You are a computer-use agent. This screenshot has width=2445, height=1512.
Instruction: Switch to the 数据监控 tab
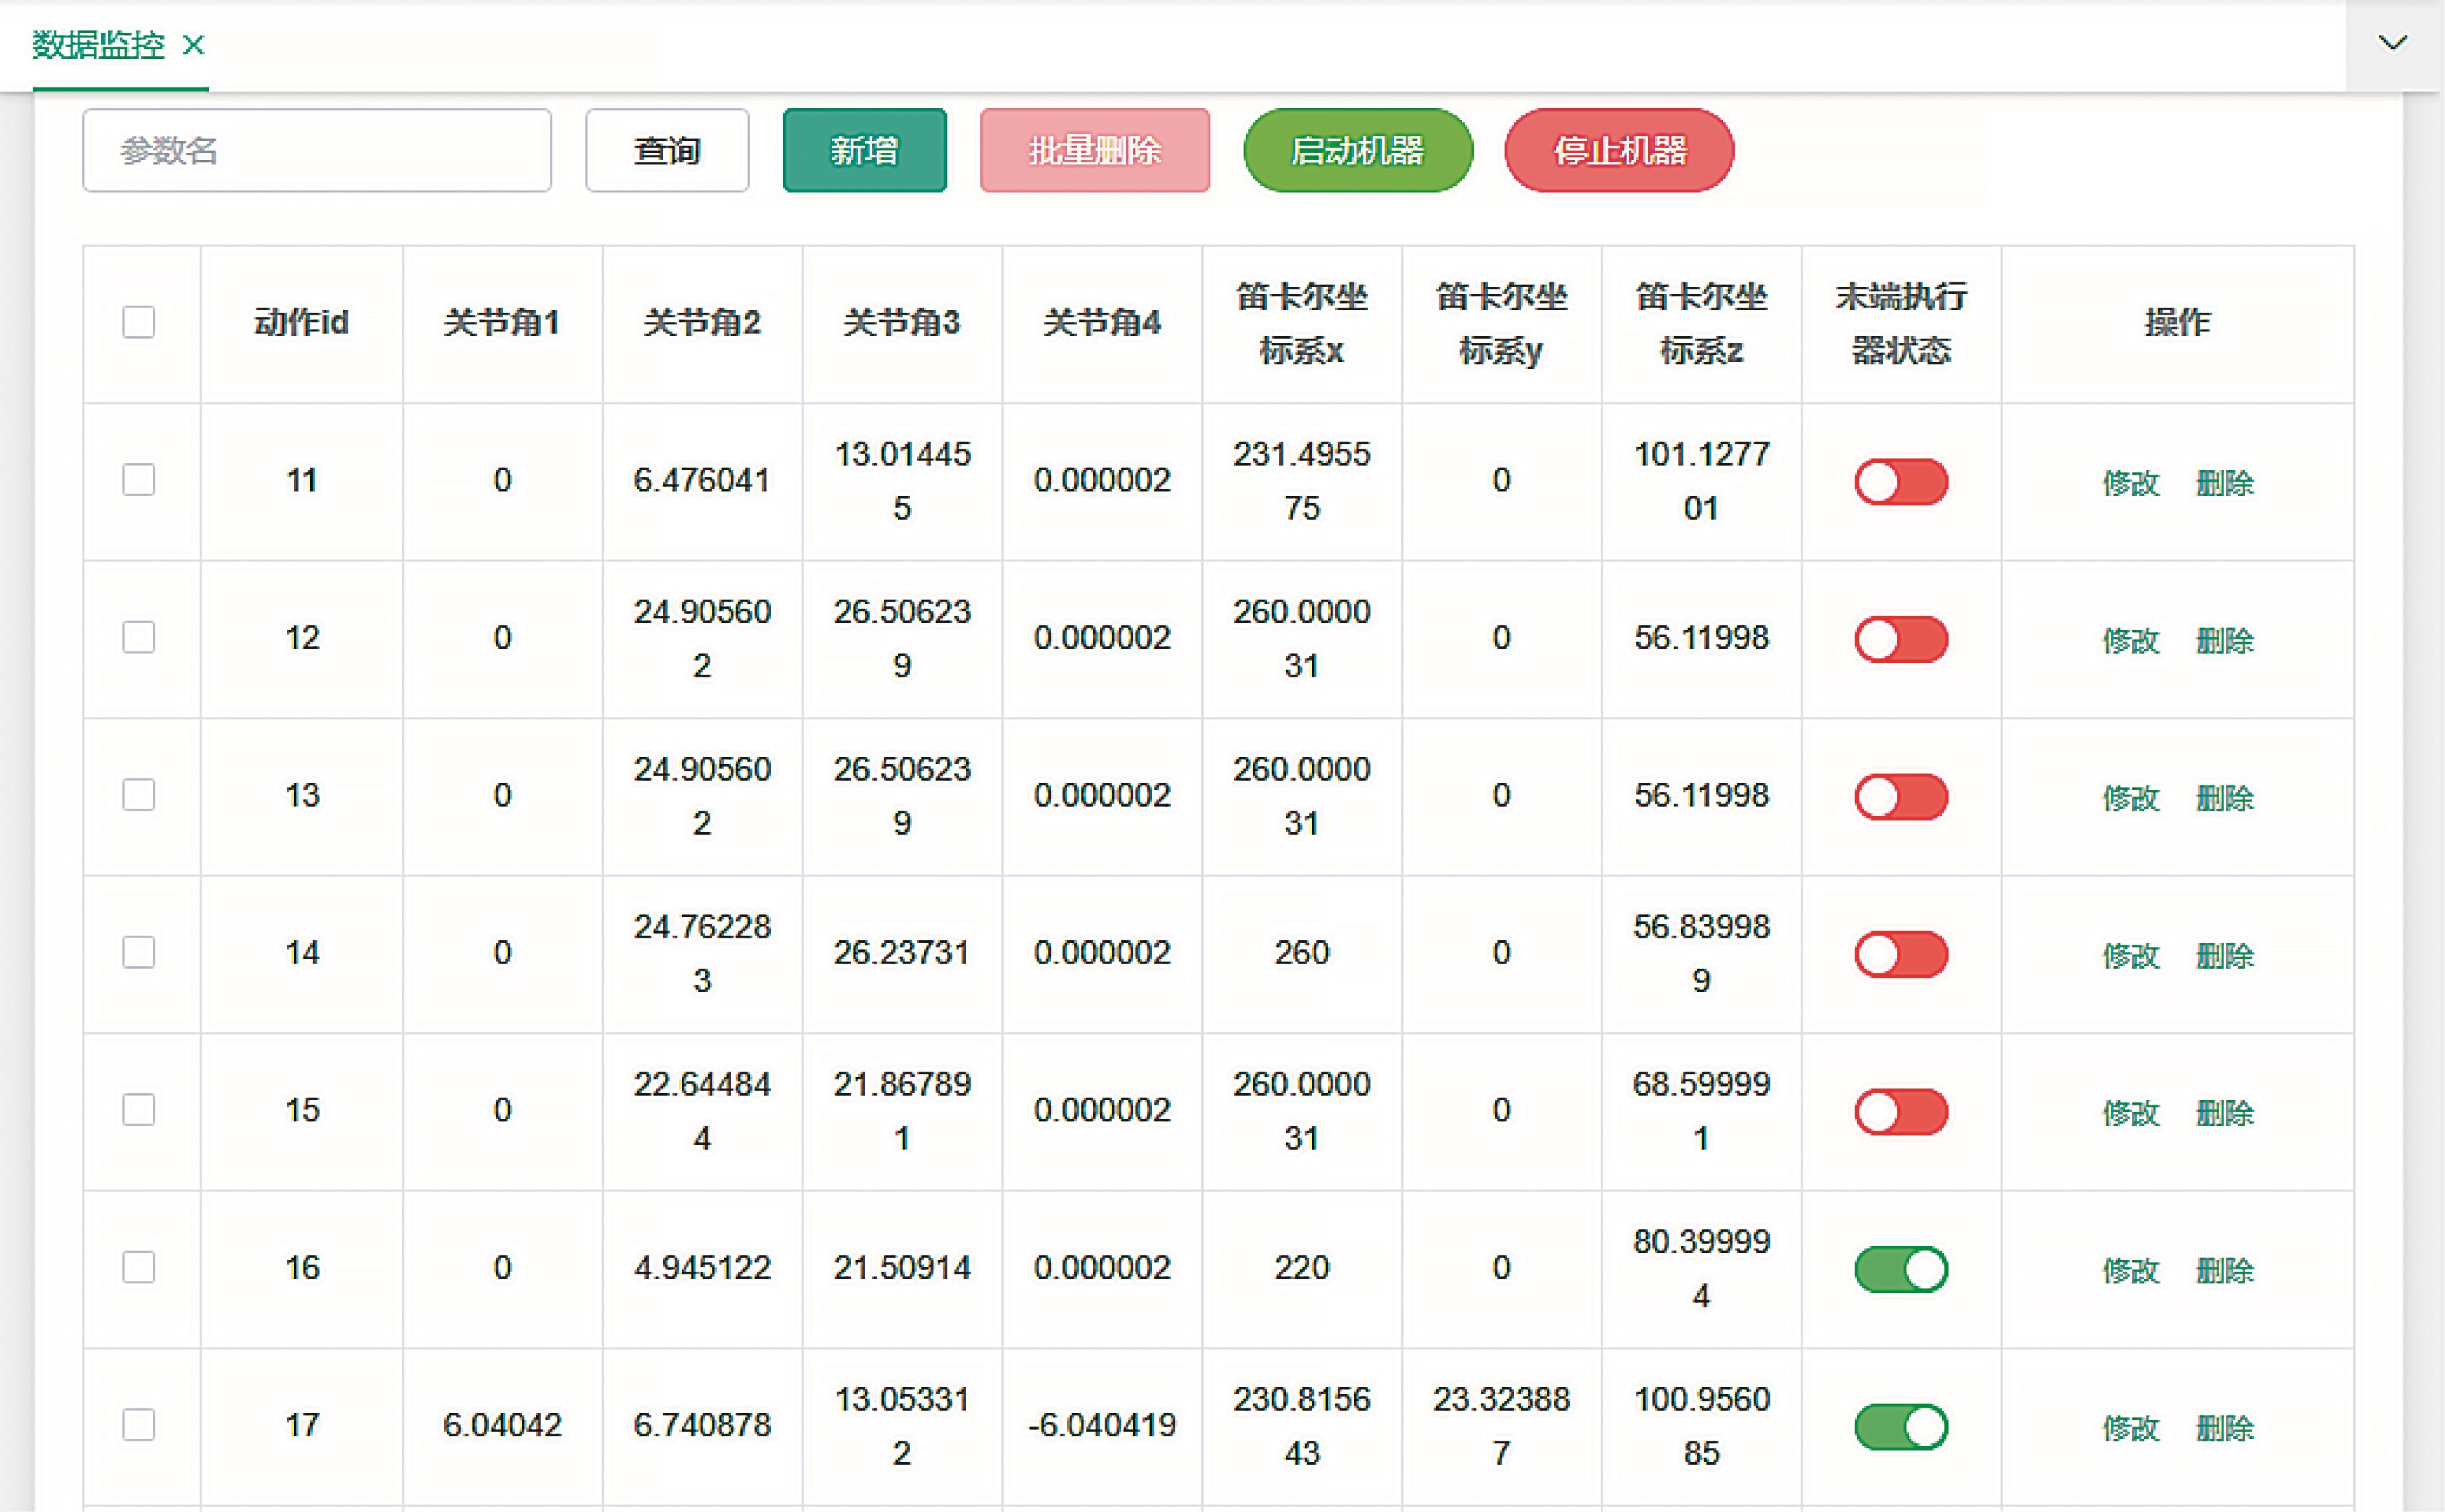click(98, 45)
